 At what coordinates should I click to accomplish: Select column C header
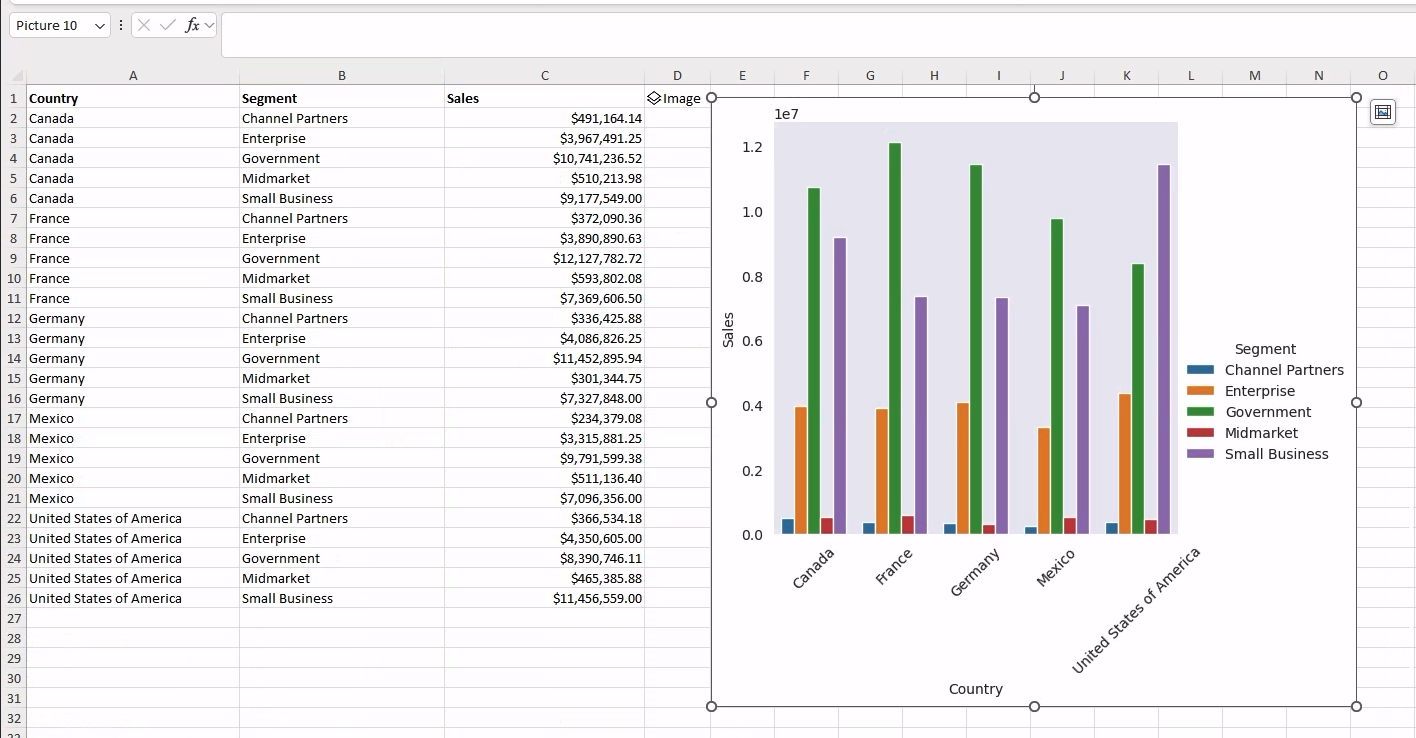[544, 75]
